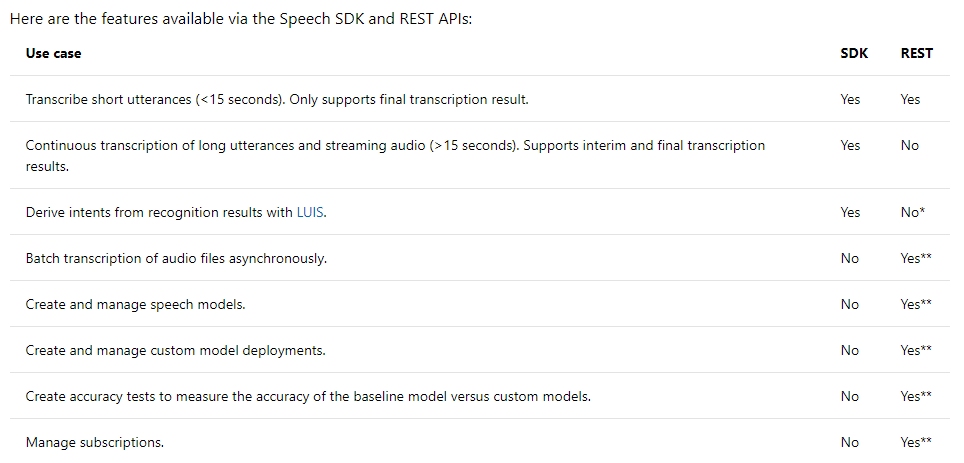
Task: Click the SDK "No" for accuracy tests
Action: tap(849, 396)
